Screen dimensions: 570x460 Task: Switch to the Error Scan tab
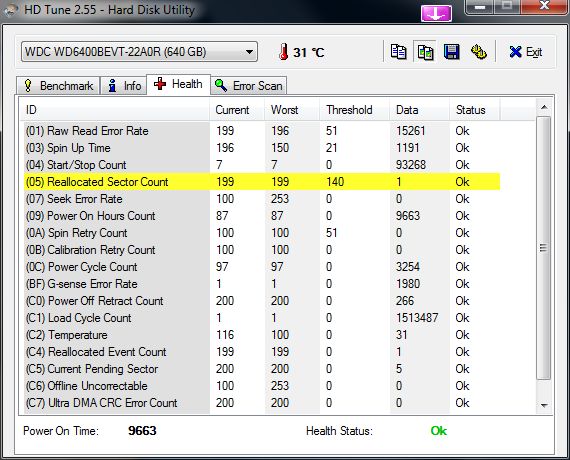click(x=249, y=86)
